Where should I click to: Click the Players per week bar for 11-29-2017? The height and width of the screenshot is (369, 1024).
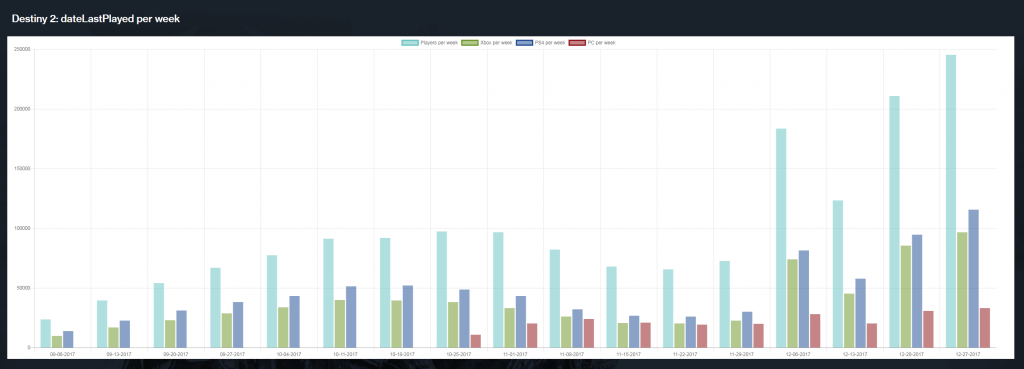tap(724, 304)
